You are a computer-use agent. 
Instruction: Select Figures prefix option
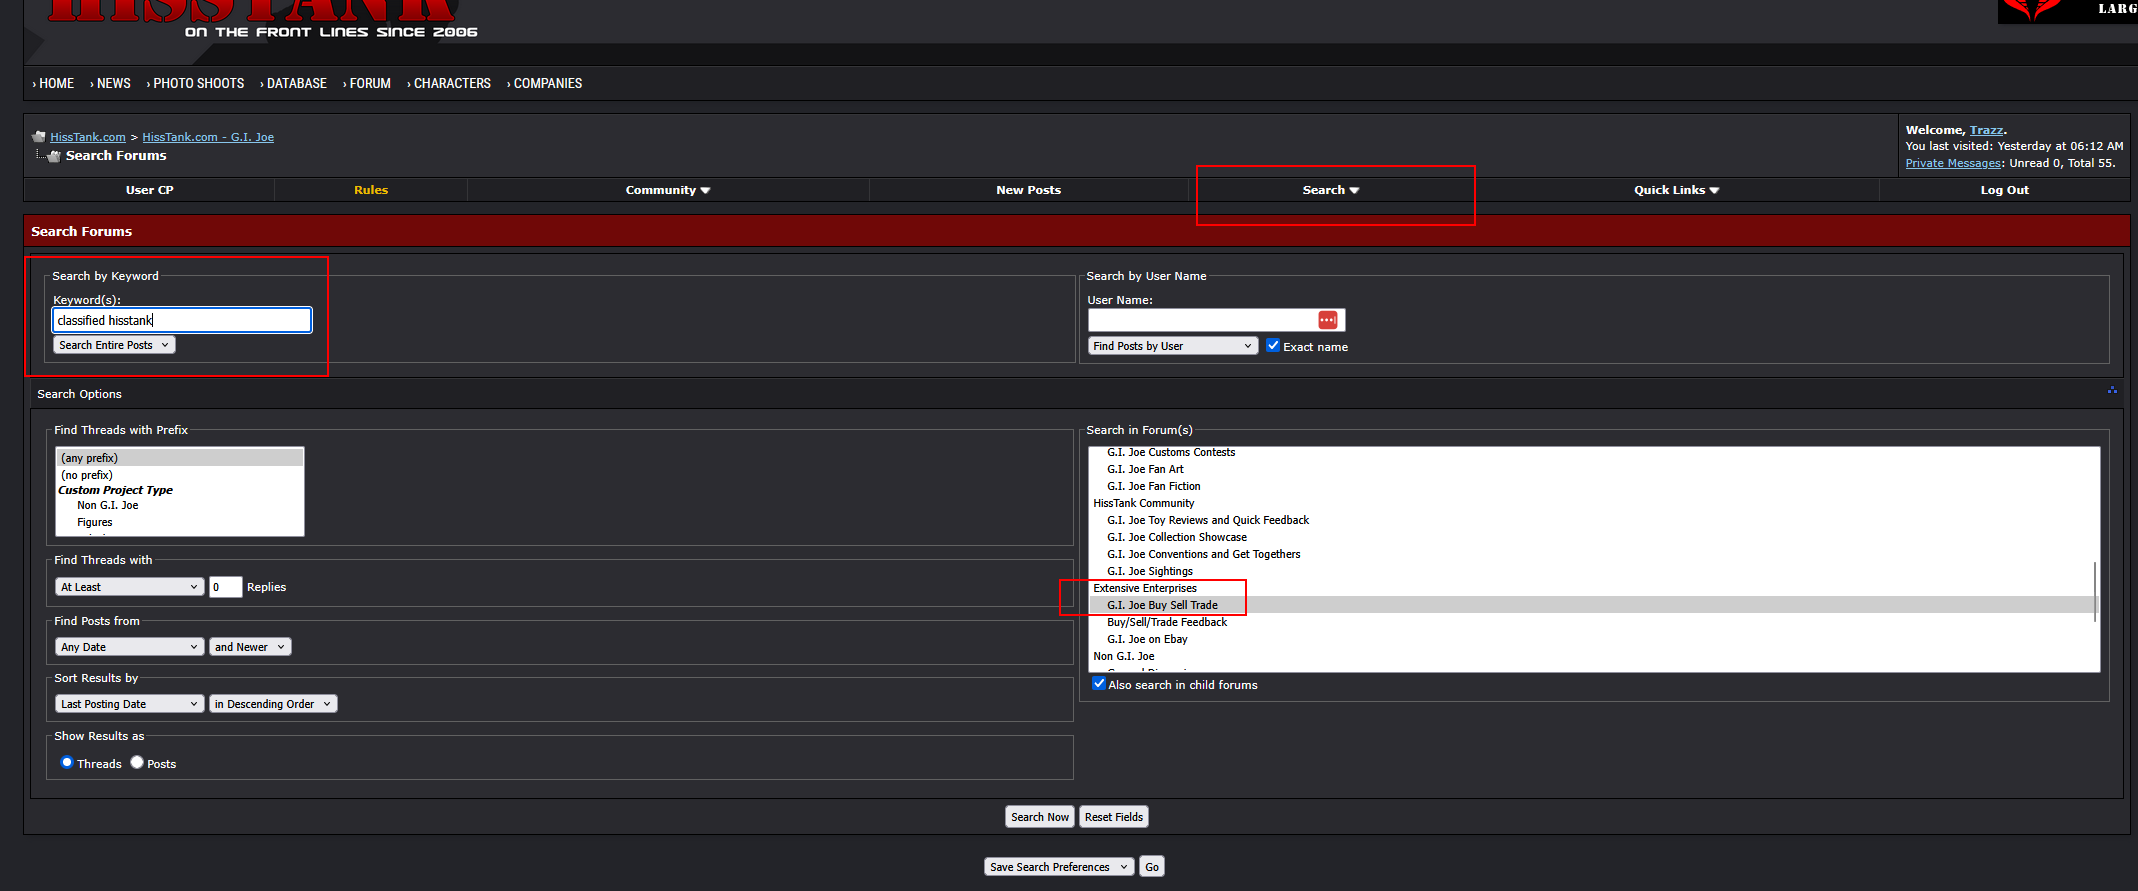pyautogui.click(x=95, y=522)
